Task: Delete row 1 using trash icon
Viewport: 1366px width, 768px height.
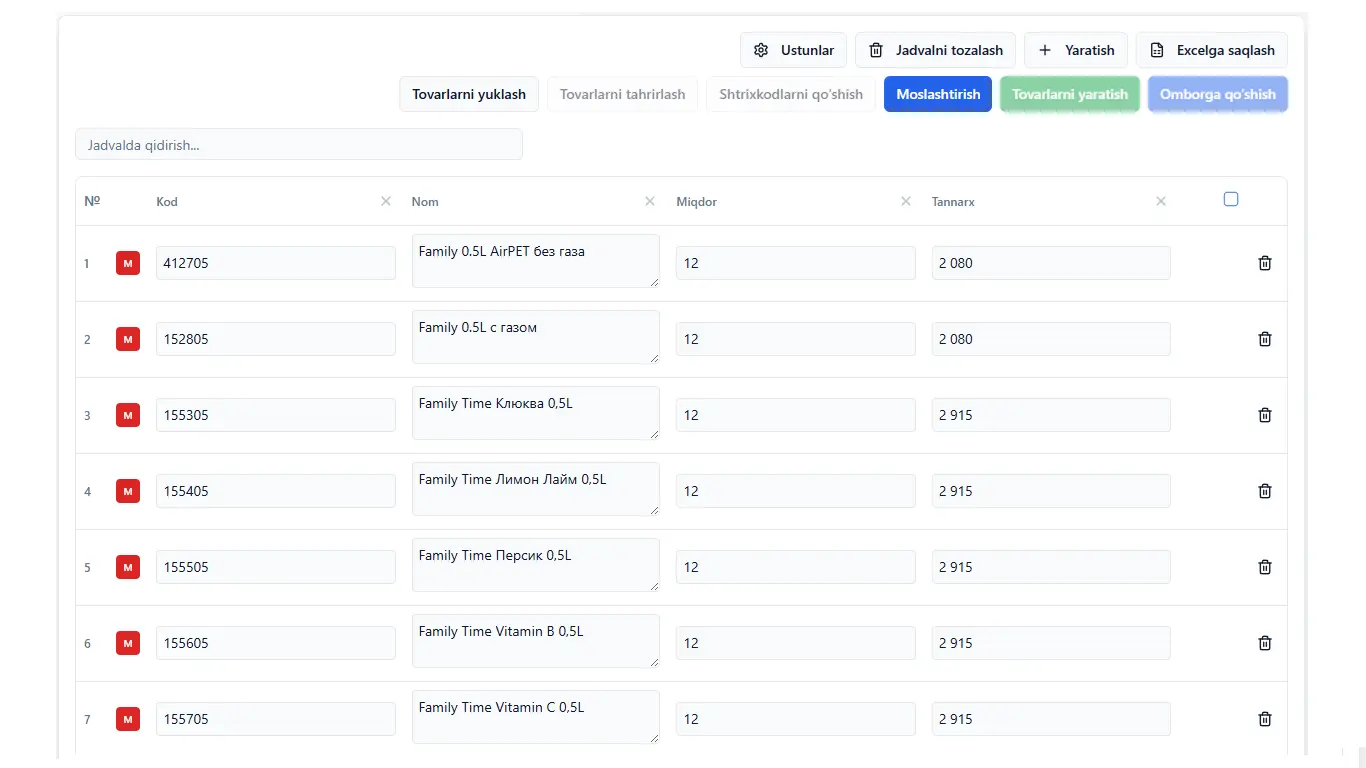Action: tap(1264, 263)
